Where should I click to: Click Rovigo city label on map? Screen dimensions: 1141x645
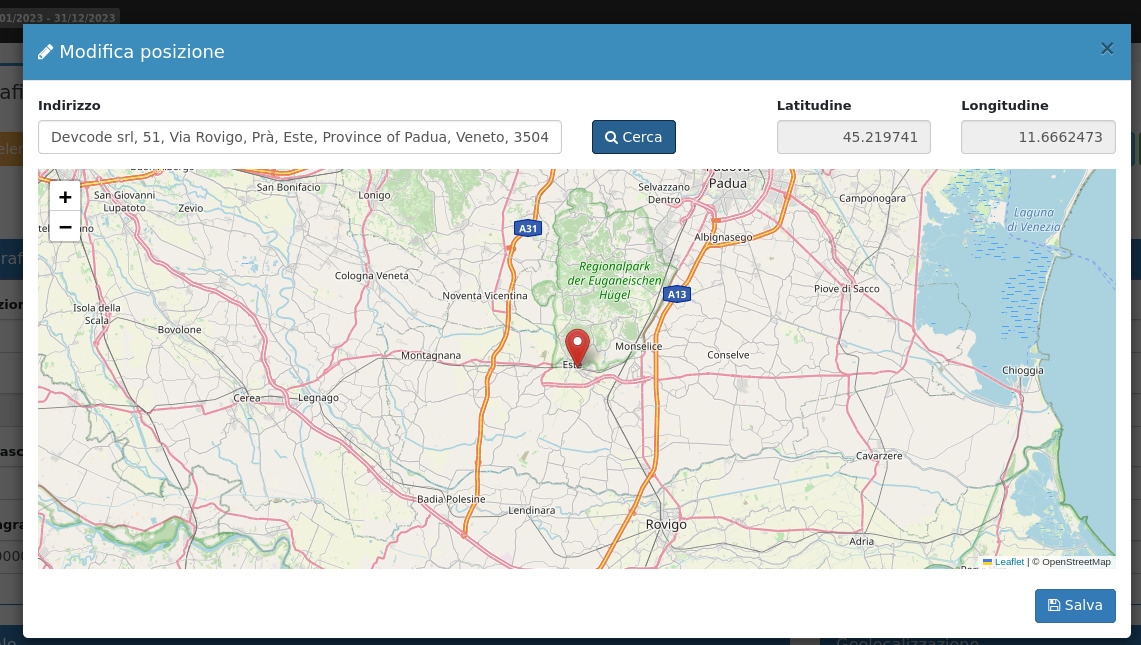(x=666, y=524)
